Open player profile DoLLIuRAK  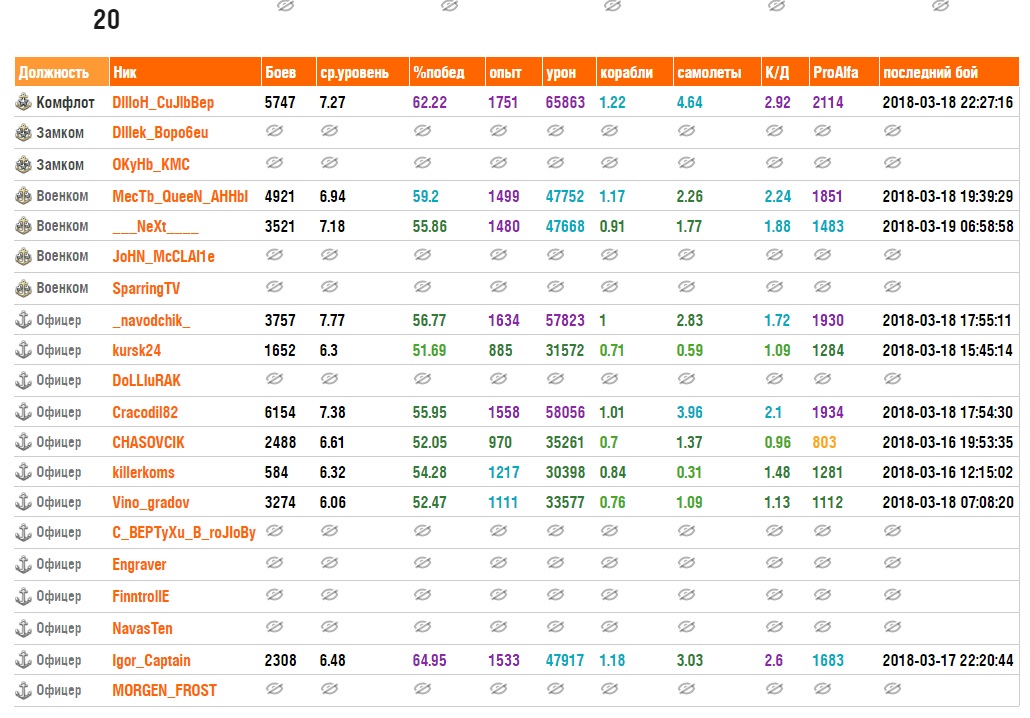(146, 380)
